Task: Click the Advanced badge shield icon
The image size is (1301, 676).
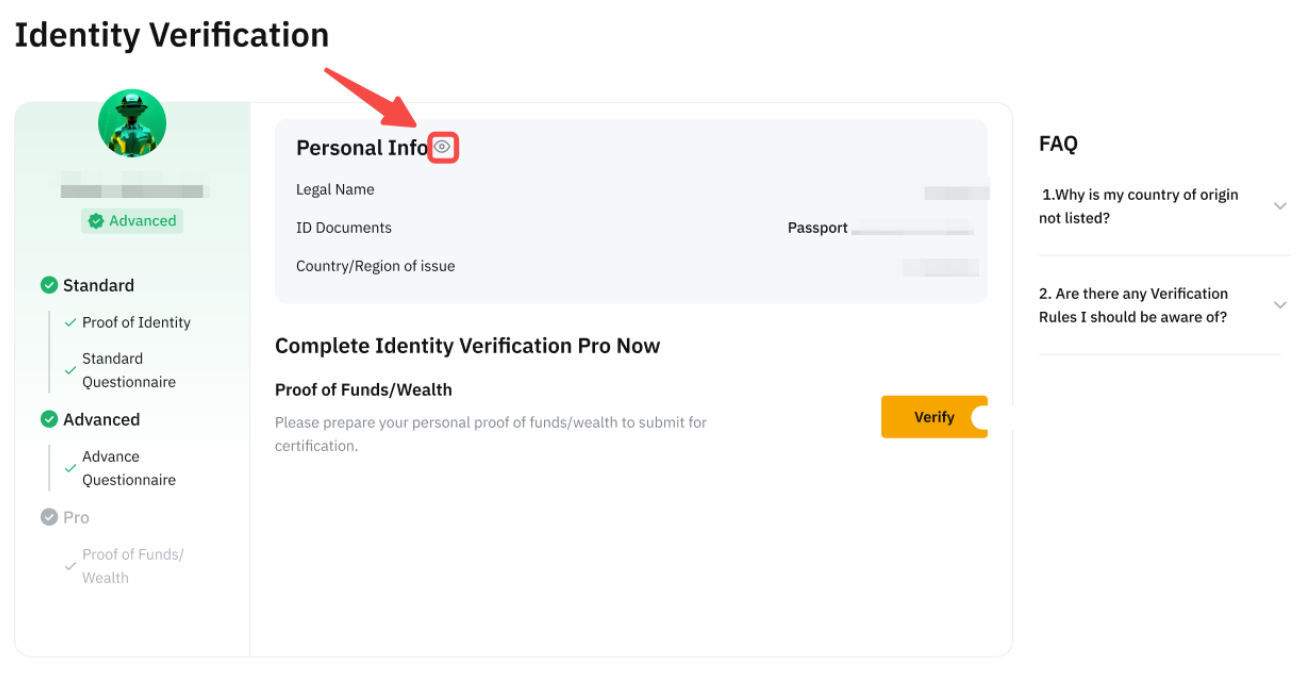Action: (96, 221)
